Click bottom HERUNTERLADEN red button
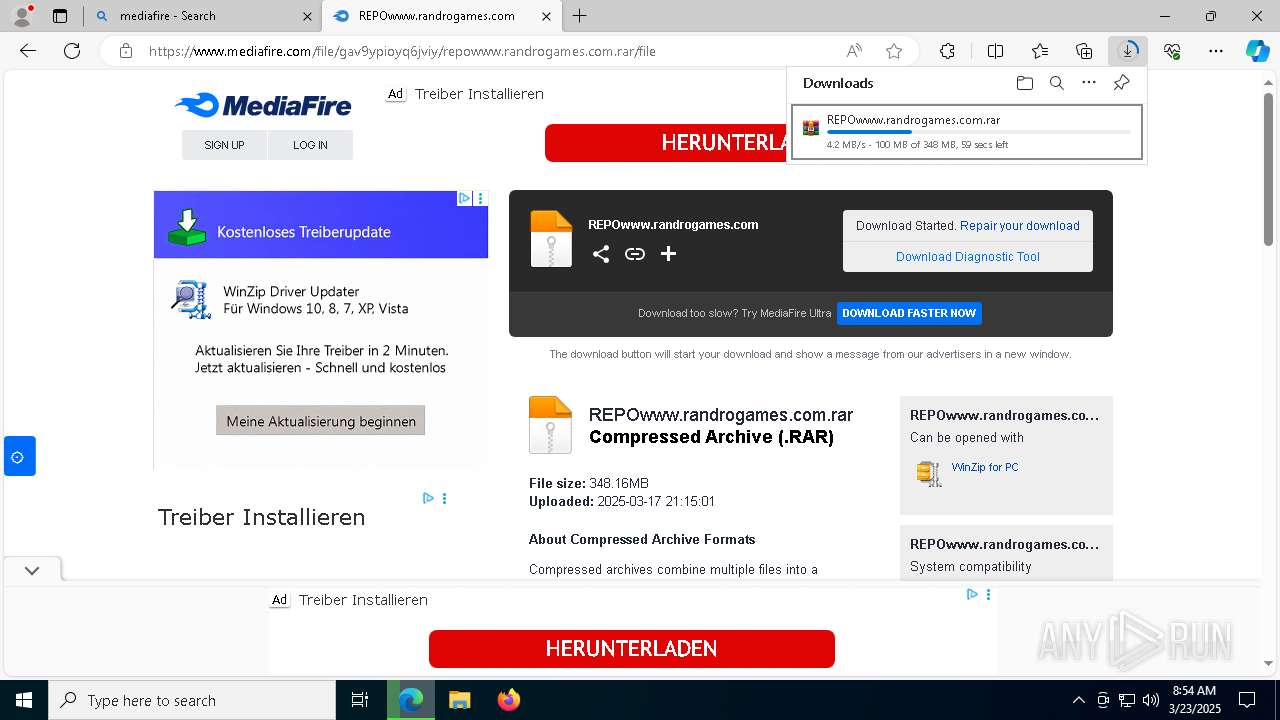 632,649
